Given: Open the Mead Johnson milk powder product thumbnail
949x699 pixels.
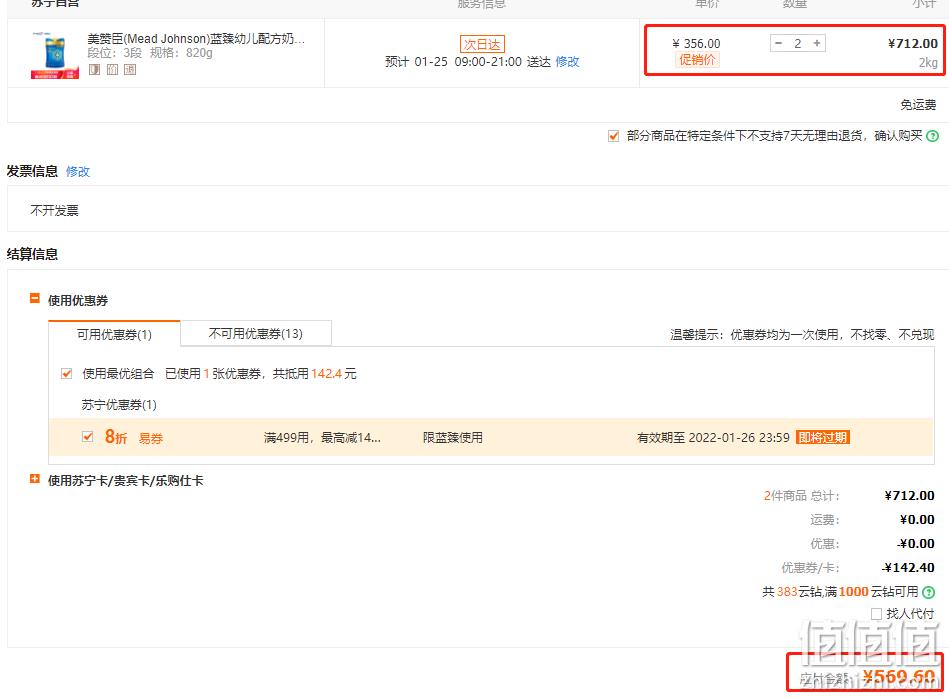Looking at the screenshot, I should (54, 54).
